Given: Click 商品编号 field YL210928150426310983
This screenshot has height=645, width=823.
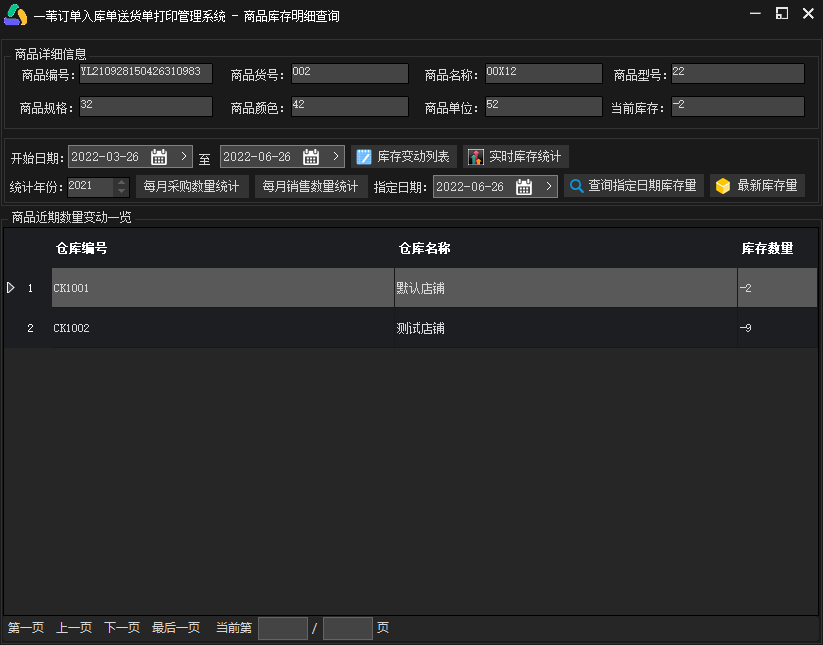Looking at the screenshot, I should pyautogui.click(x=146, y=73).
